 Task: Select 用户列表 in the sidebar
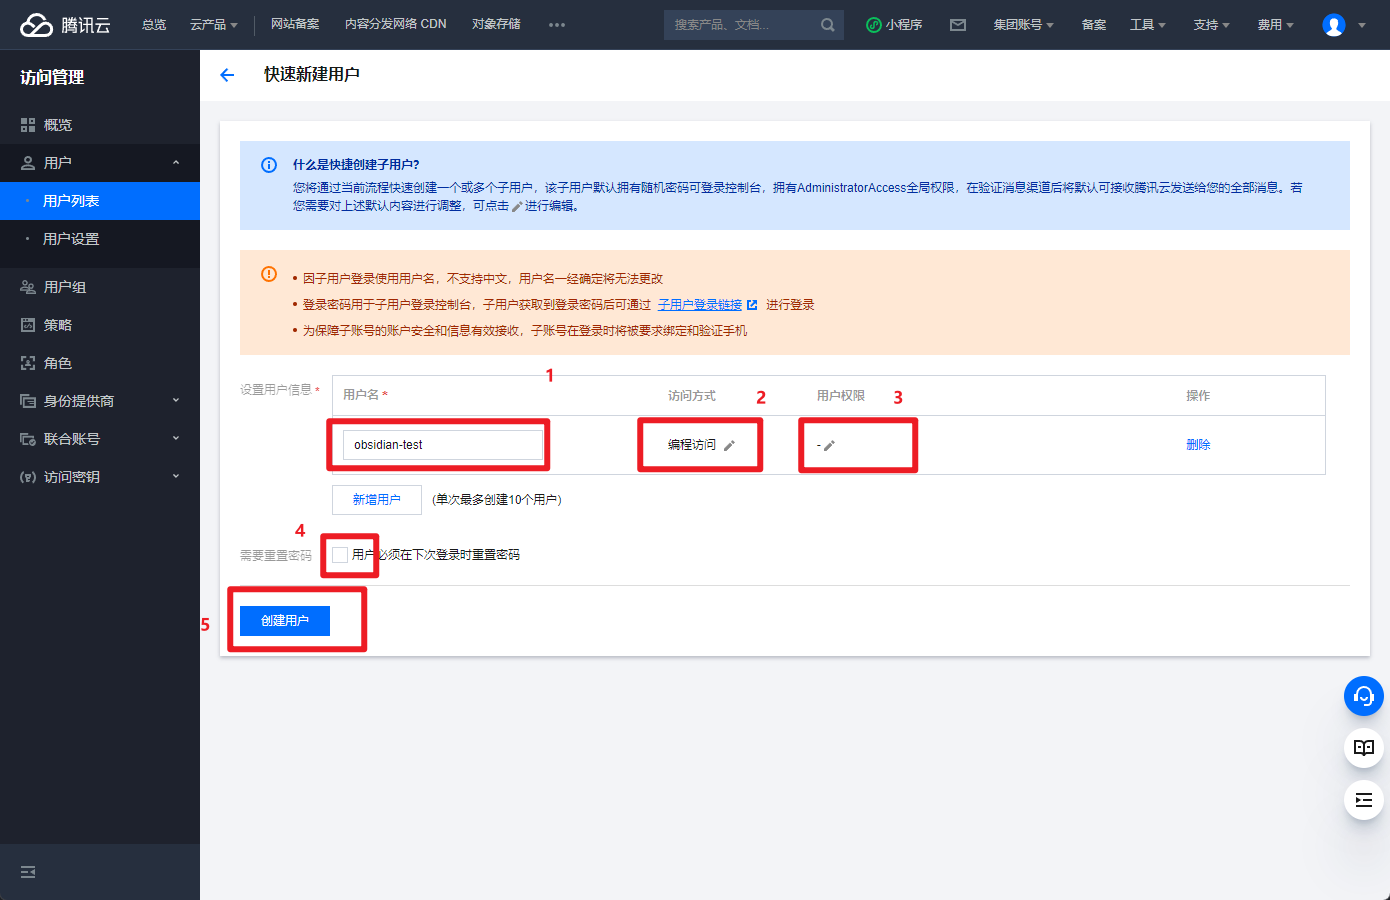(x=100, y=201)
